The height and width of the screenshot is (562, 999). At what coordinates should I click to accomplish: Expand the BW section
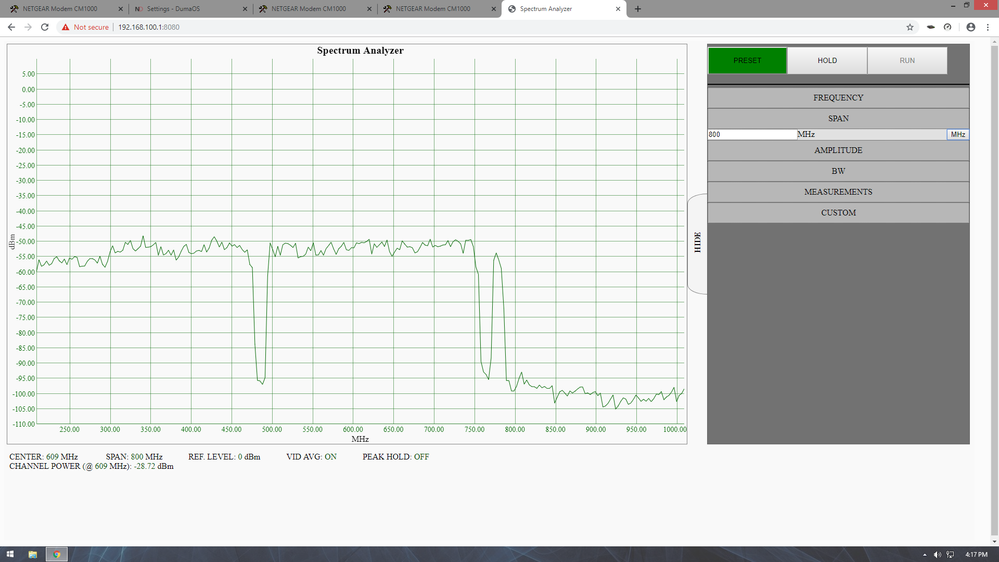(x=838, y=171)
